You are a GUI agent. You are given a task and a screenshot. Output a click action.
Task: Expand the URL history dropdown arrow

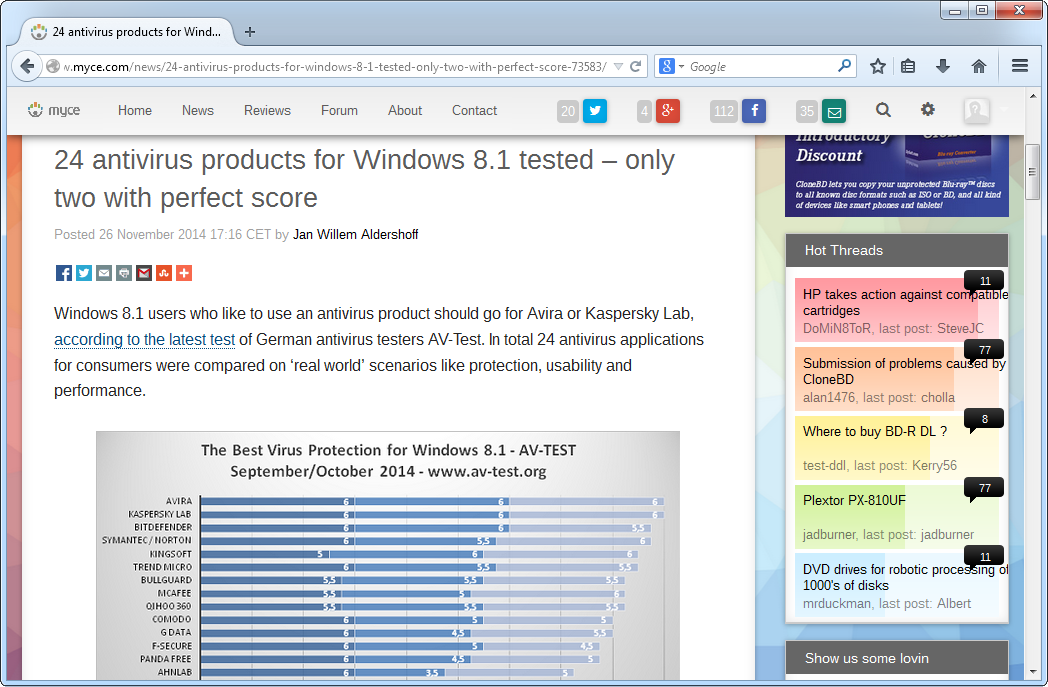point(618,67)
